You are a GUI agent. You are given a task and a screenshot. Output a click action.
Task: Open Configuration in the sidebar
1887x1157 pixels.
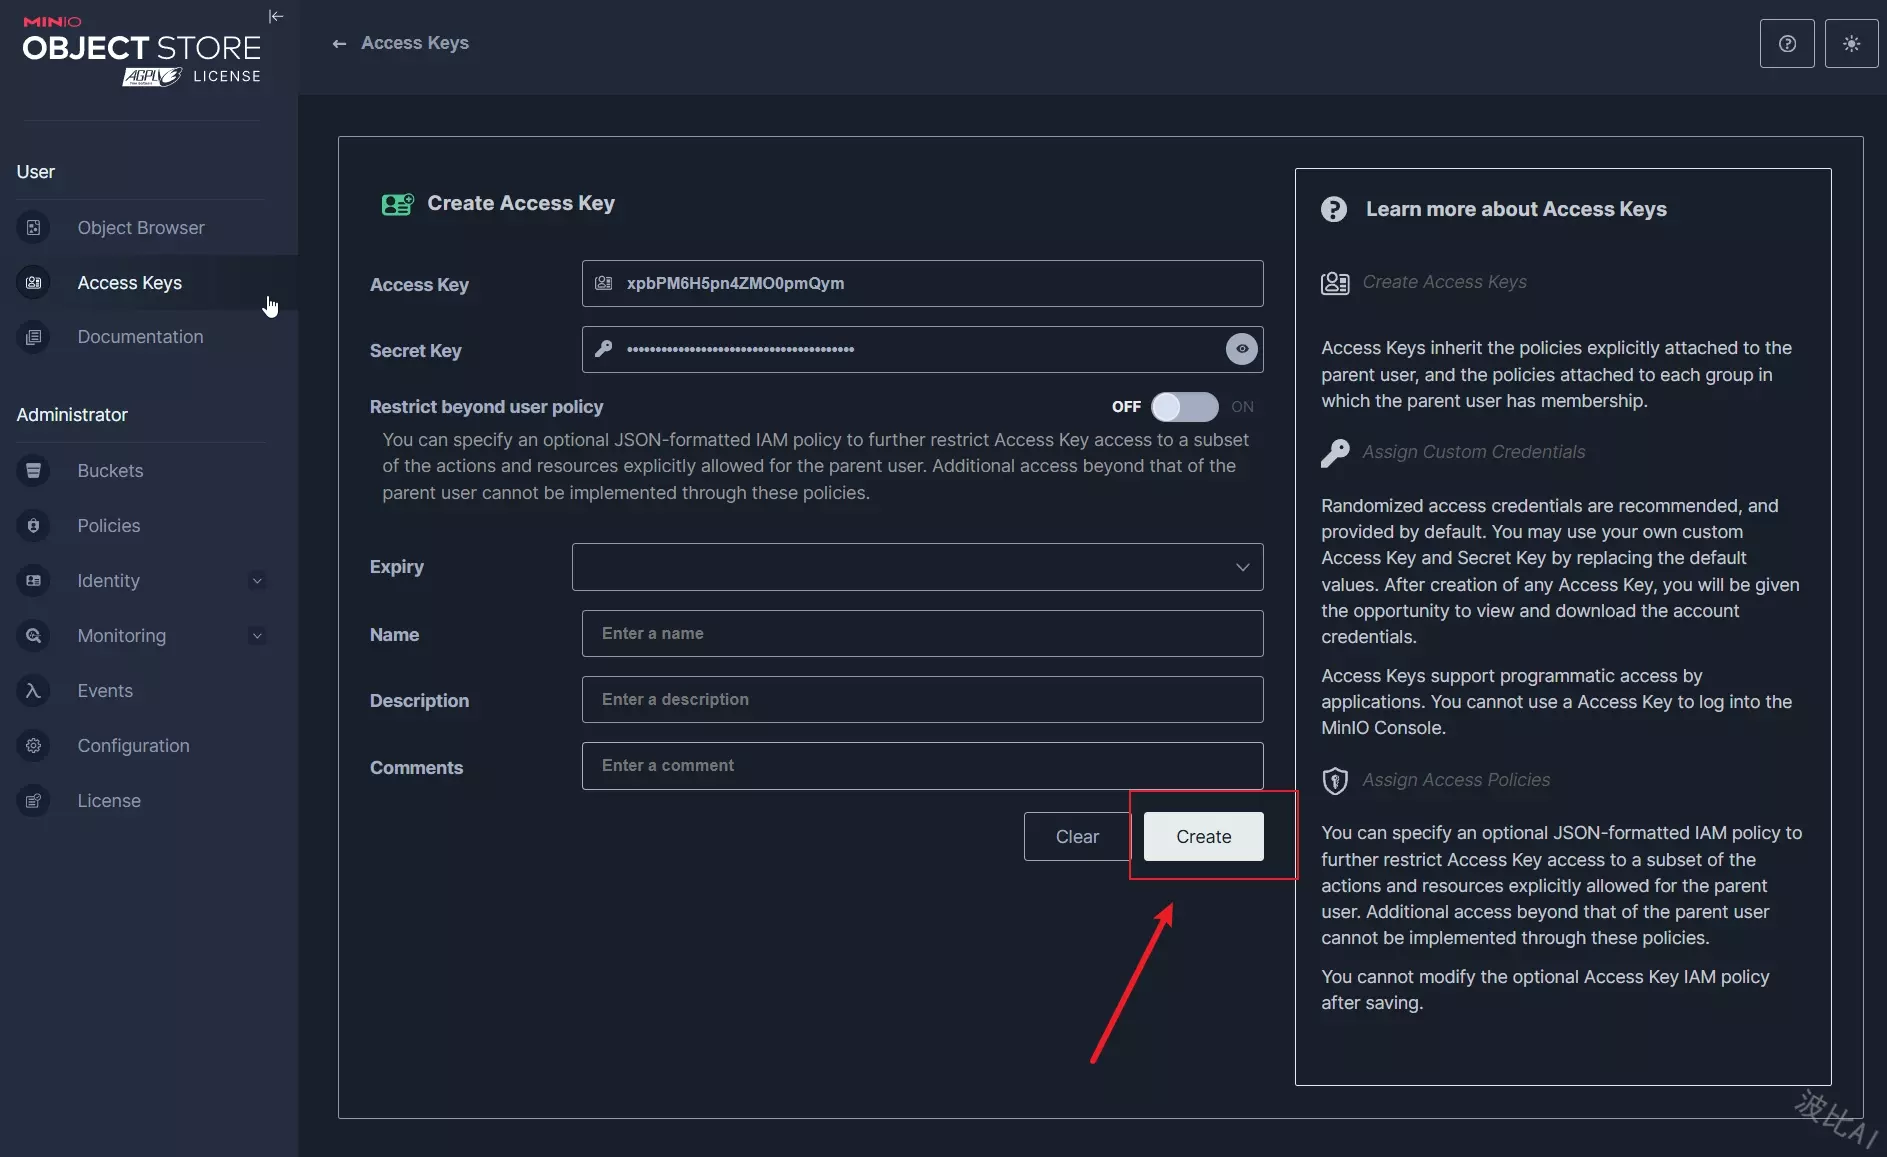pyautogui.click(x=133, y=746)
